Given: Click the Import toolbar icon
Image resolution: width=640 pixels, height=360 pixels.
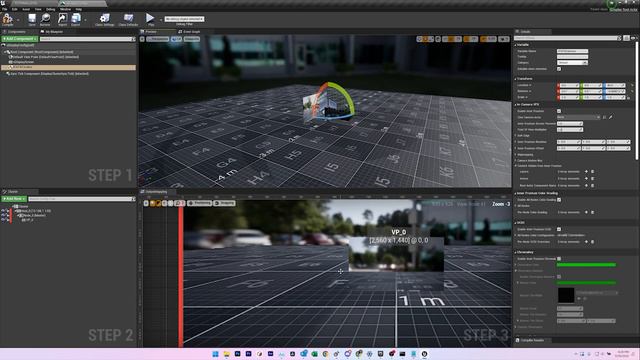Looking at the screenshot, I should pos(62,19).
